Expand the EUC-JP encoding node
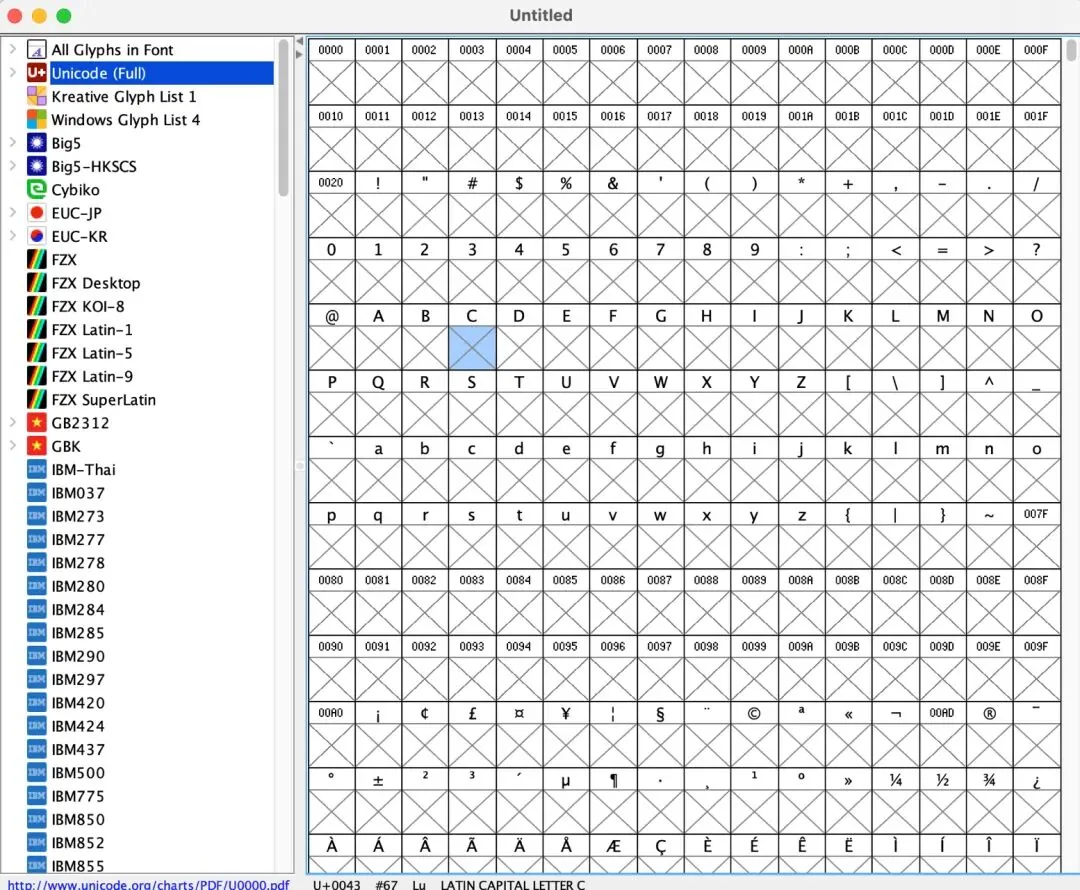Image resolution: width=1080 pixels, height=890 pixels. tap(12, 213)
